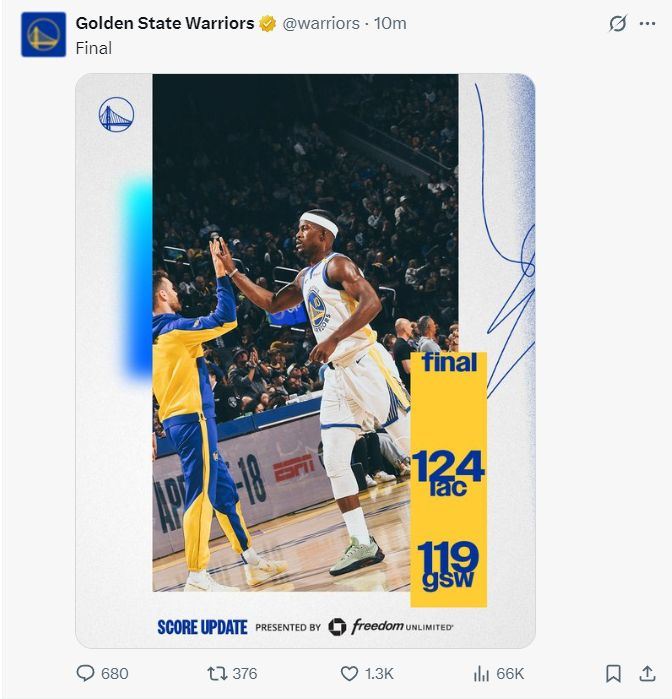The width and height of the screenshot is (672, 699).
Task: Click the @warriors handle
Action: click(x=321, y=23)
